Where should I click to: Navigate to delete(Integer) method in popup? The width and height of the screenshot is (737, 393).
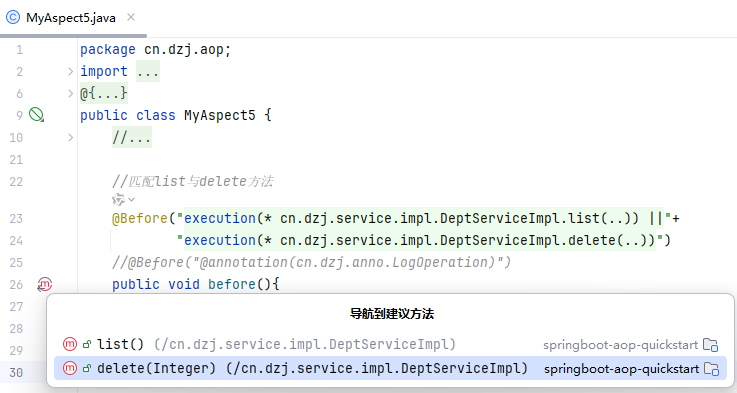coord(390,369)
